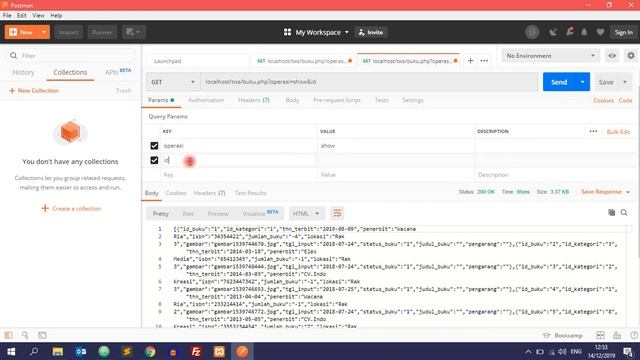
Task: Click Invite button
Action: (371, 32)
